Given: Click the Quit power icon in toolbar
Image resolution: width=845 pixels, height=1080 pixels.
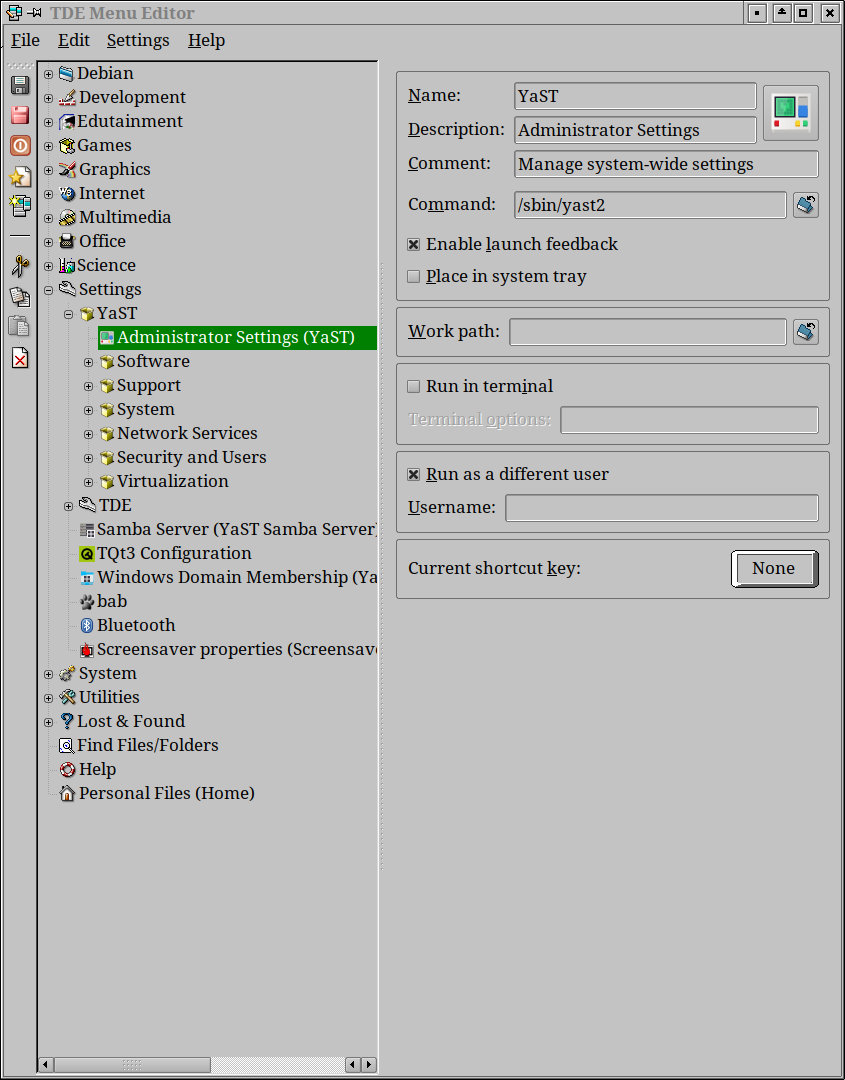Looking at the screenshot, I should tap(20, 145).
